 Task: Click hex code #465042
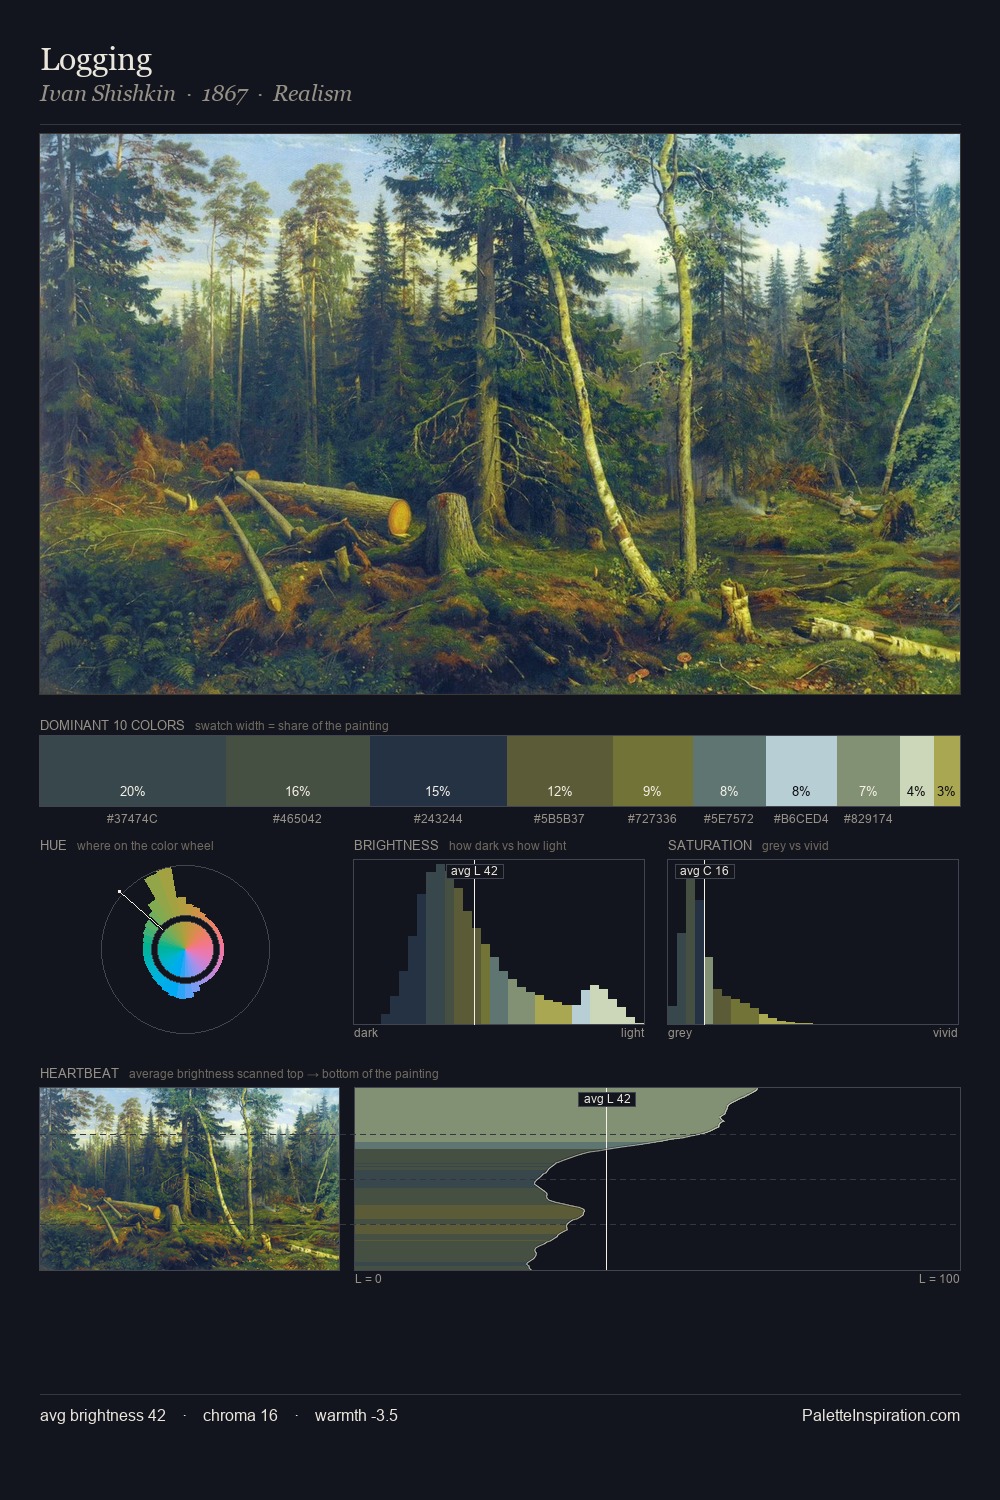(x=298, y=819)
